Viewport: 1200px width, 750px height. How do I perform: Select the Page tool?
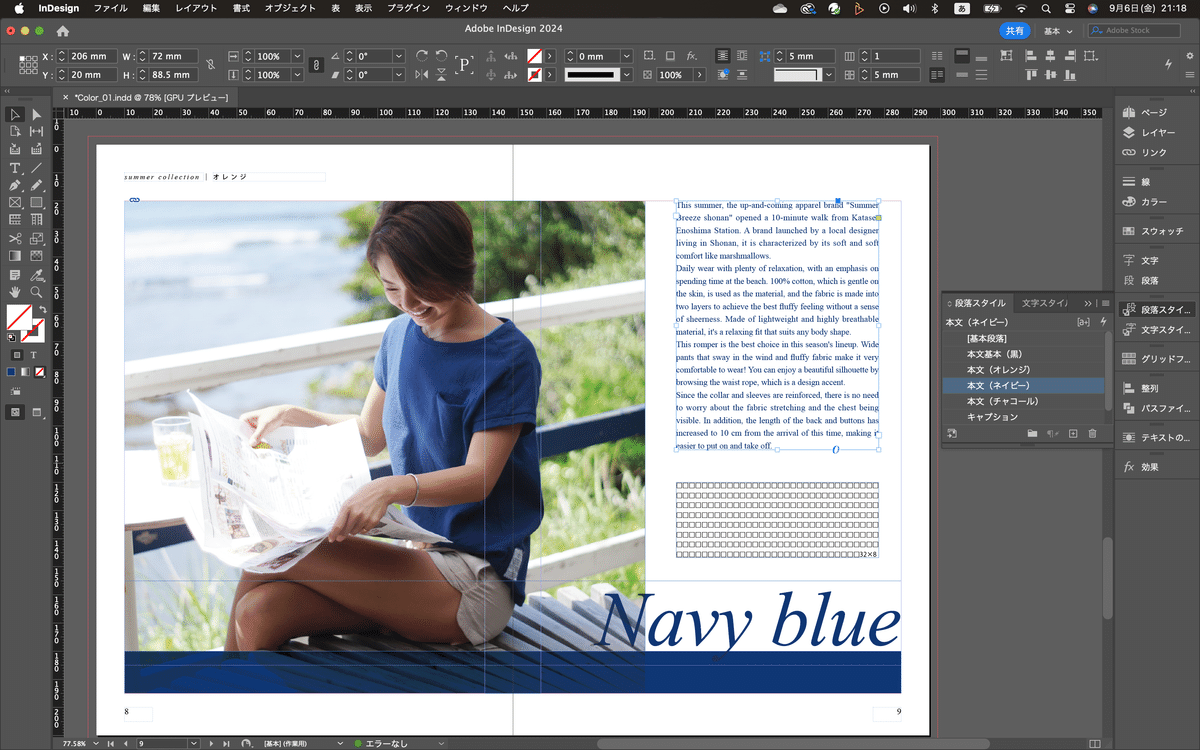pyautogui.click(x=15, y=131)
